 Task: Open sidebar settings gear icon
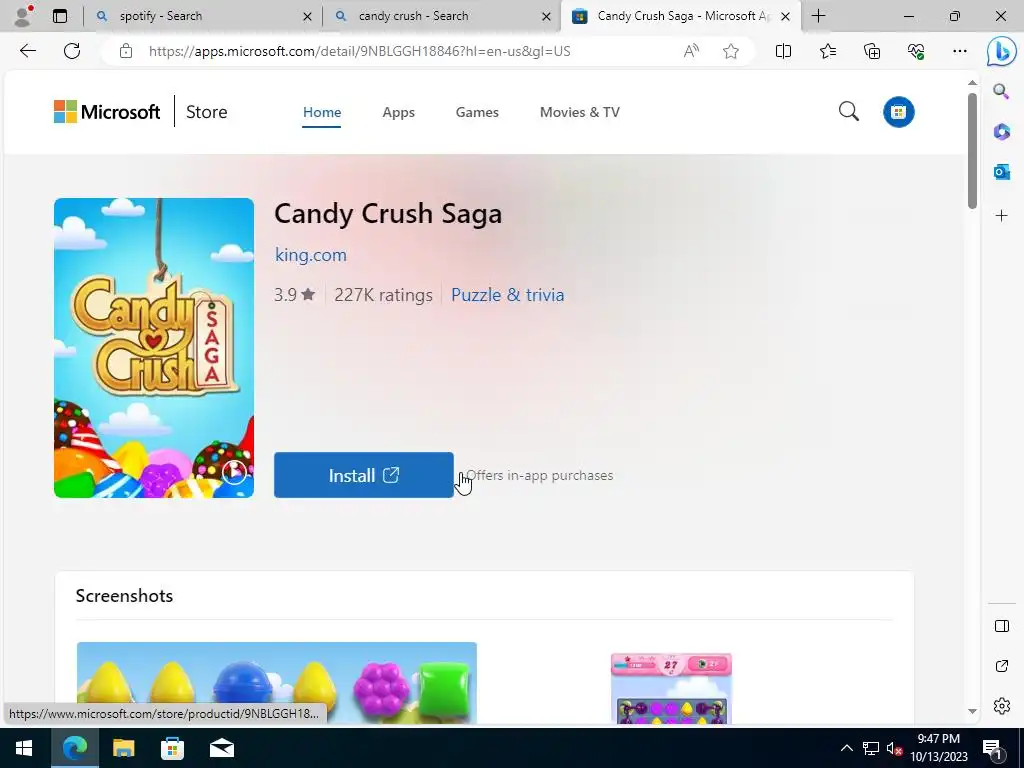pyautogui.click(x=1001, y=706)
